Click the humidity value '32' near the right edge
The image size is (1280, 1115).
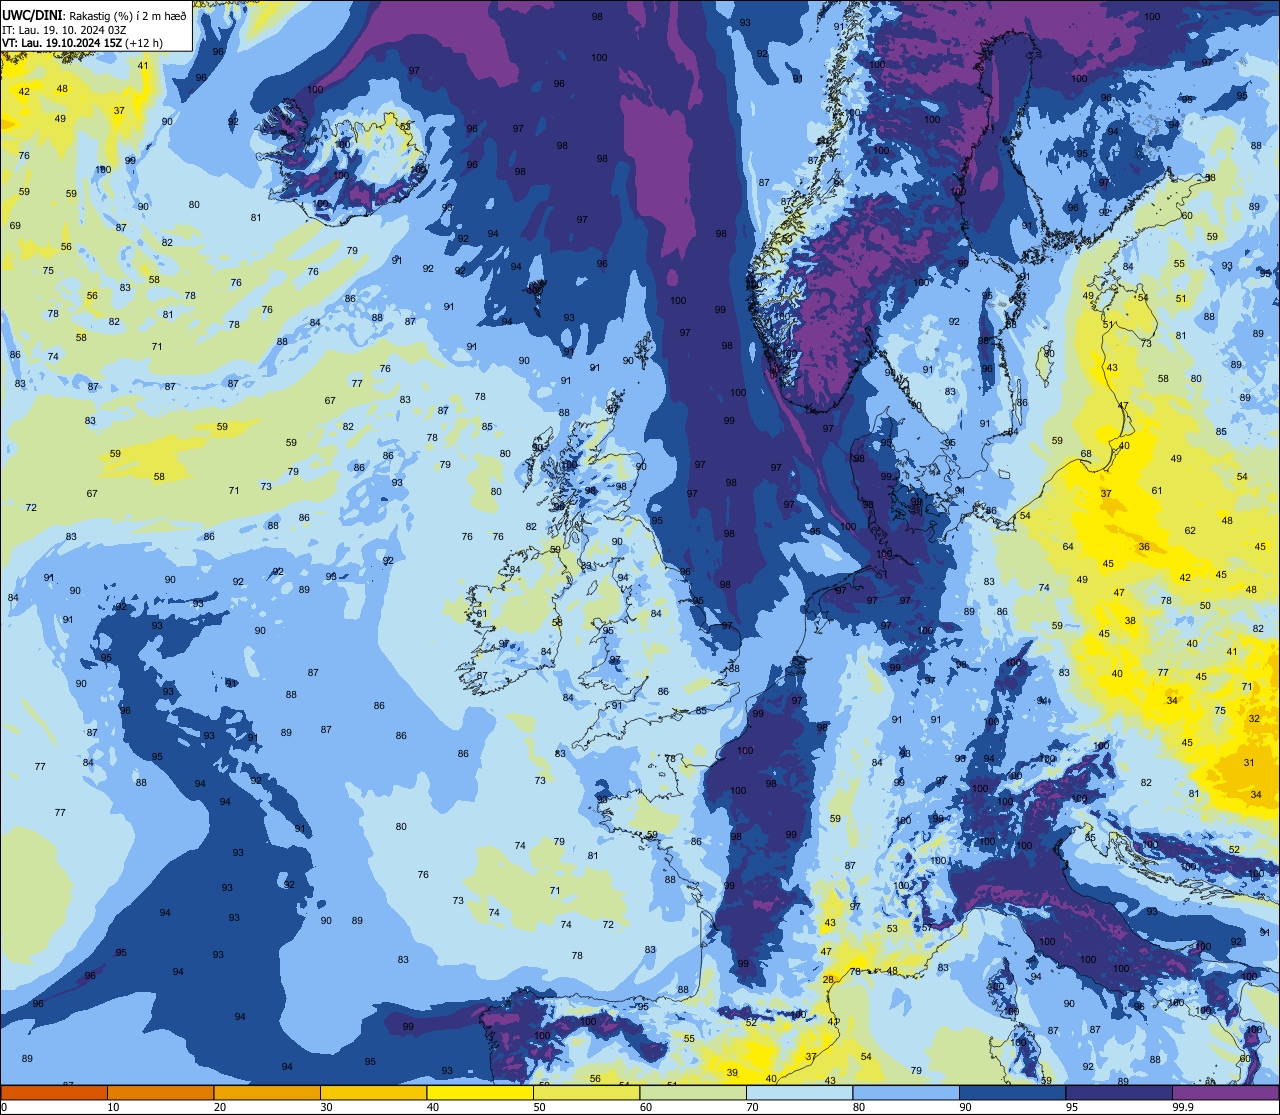[1254, 718]
